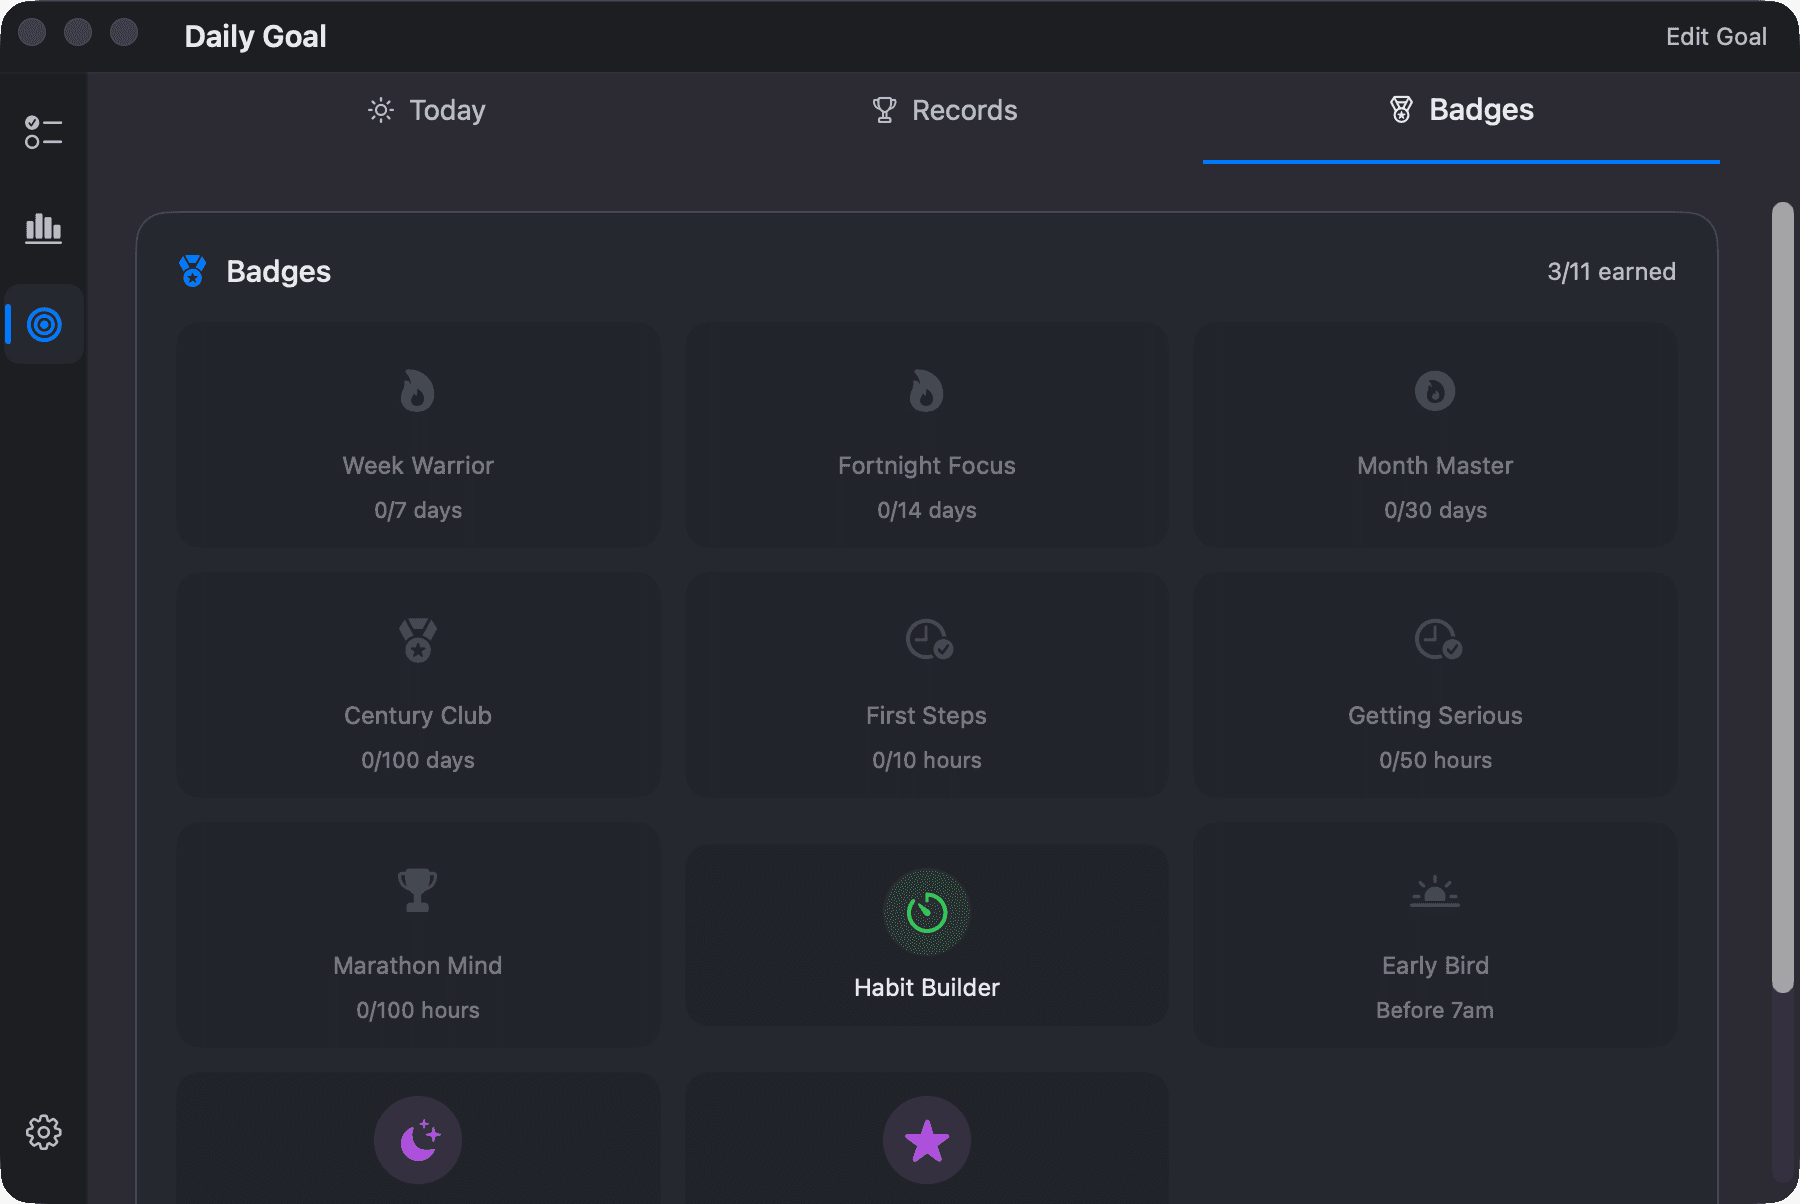The height and width of the screenshot is (1204, 1800).
Task: Click the purple star badge icon
Action: (927, 1140)
